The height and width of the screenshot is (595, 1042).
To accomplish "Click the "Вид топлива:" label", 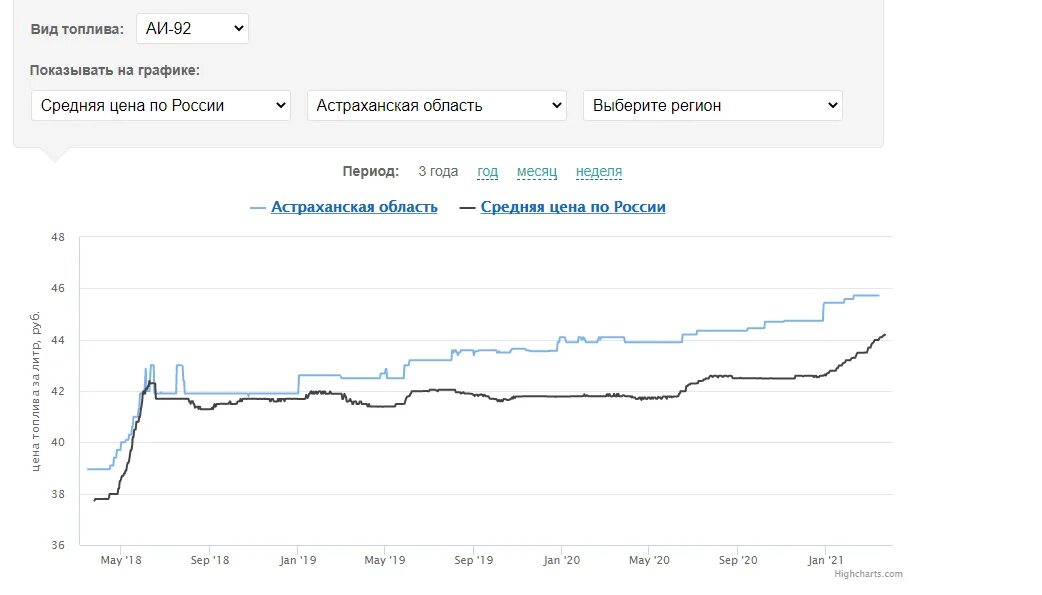I will [77, 29].
